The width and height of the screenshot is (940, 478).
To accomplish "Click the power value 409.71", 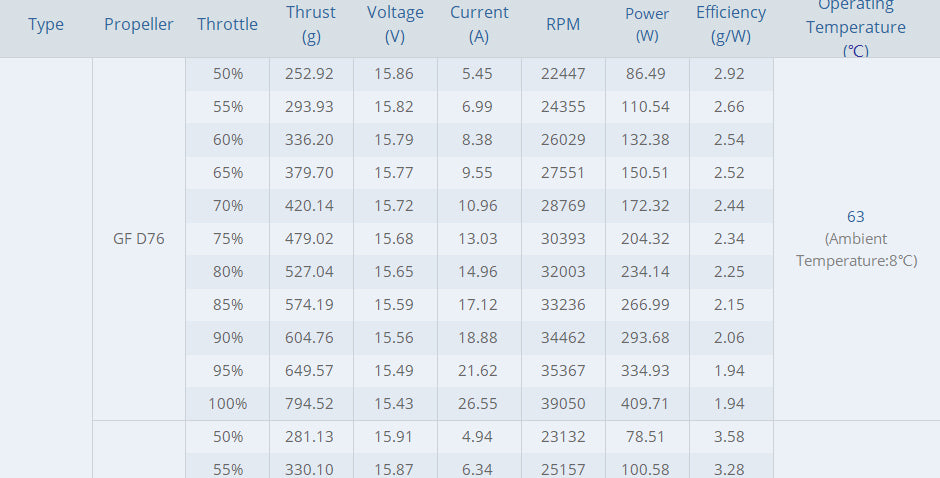I will click(x=647, y=404).
